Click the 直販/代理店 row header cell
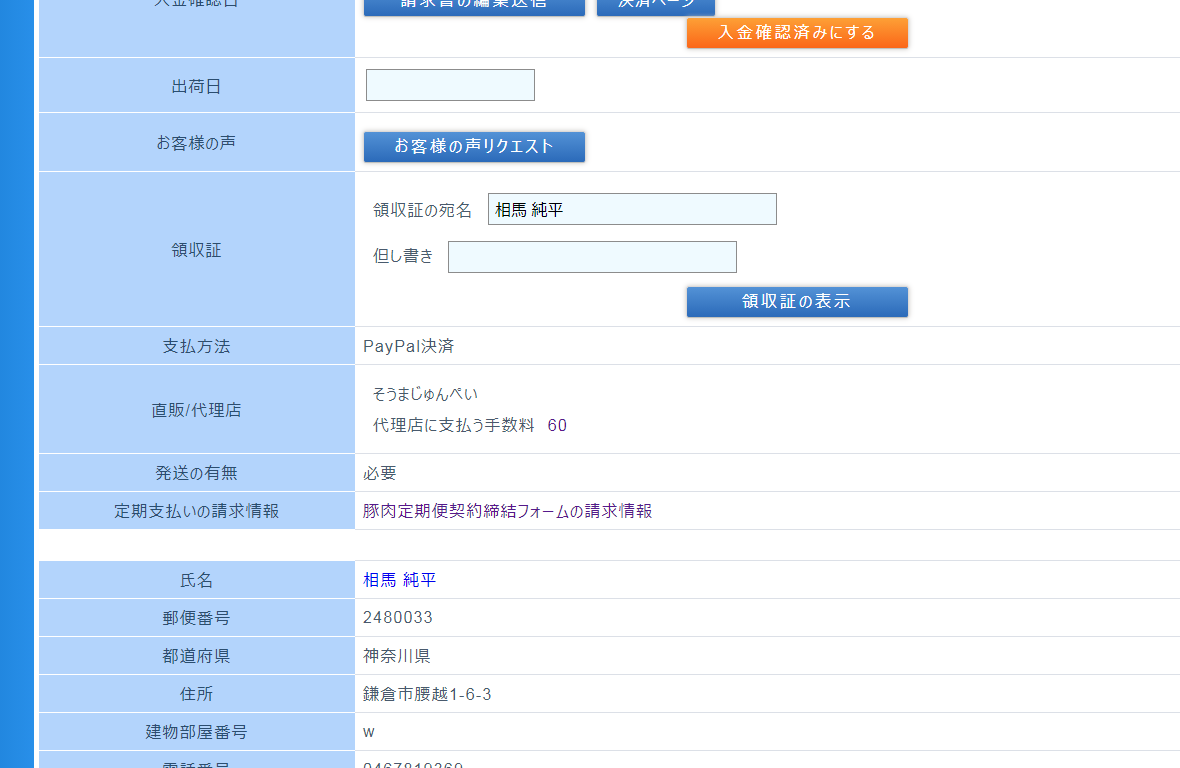1180x768 pixels. click(196, 410)
